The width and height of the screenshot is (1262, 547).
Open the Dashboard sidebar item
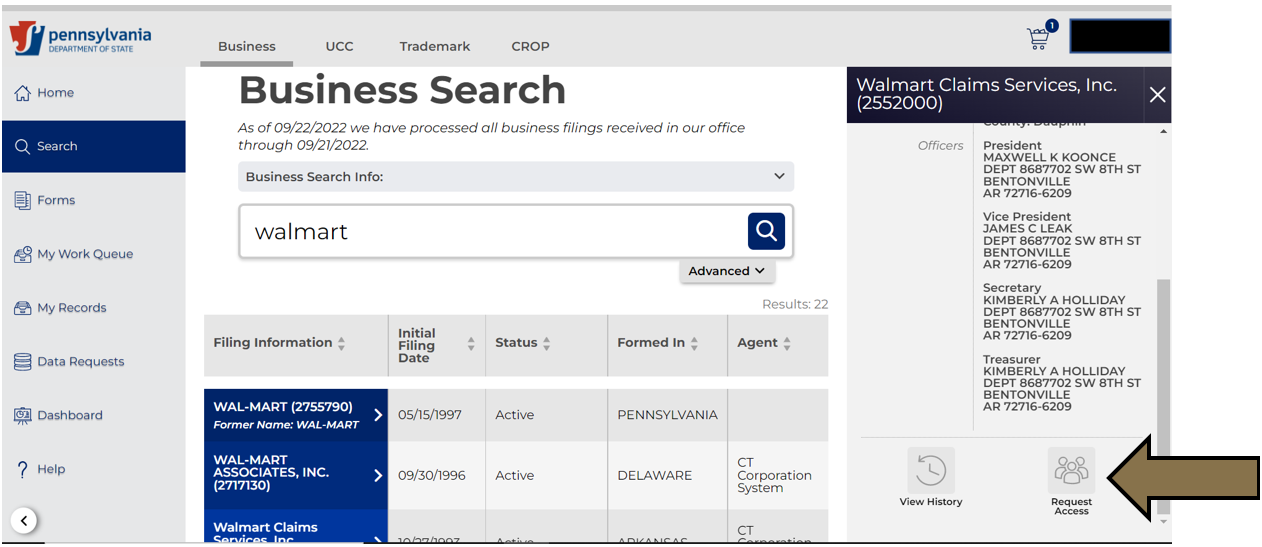coord(69,415)
